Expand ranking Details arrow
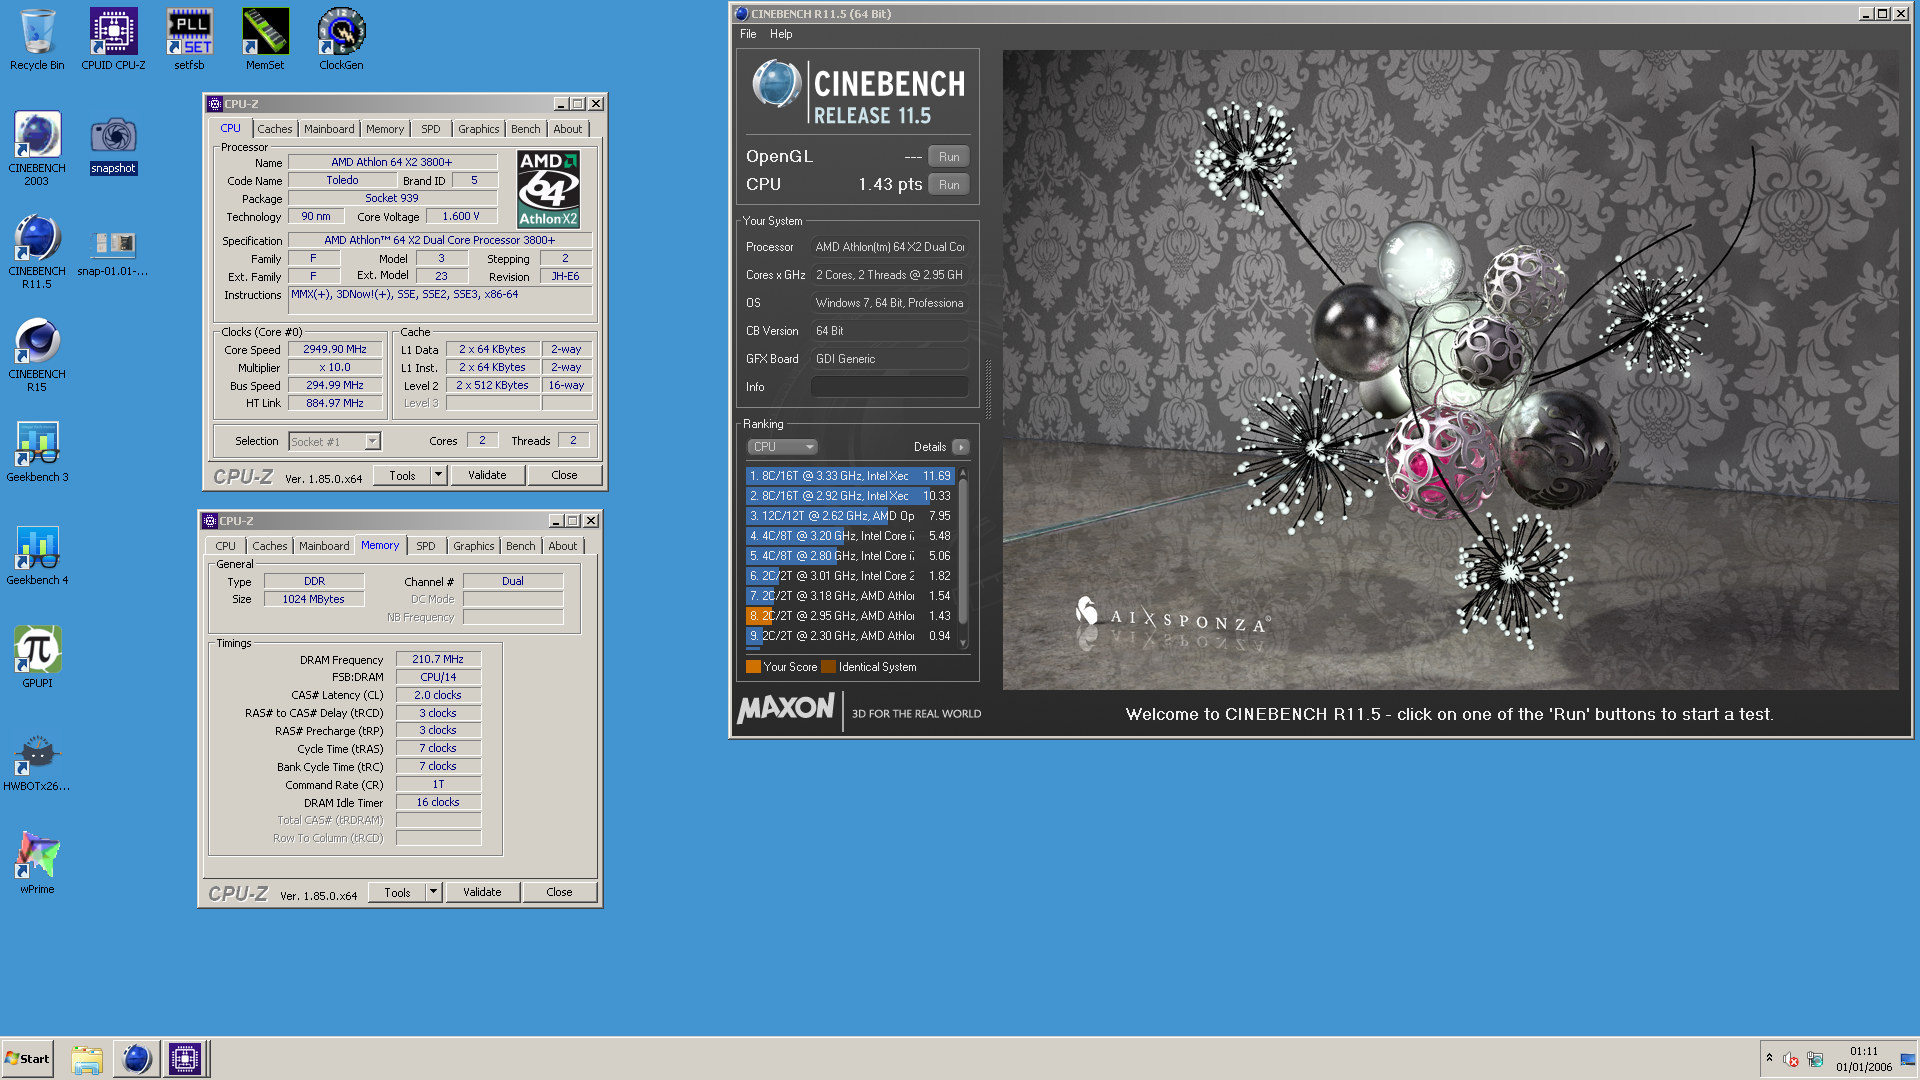The height and width of the screenshot is (1080, 1920). [960, 447]
